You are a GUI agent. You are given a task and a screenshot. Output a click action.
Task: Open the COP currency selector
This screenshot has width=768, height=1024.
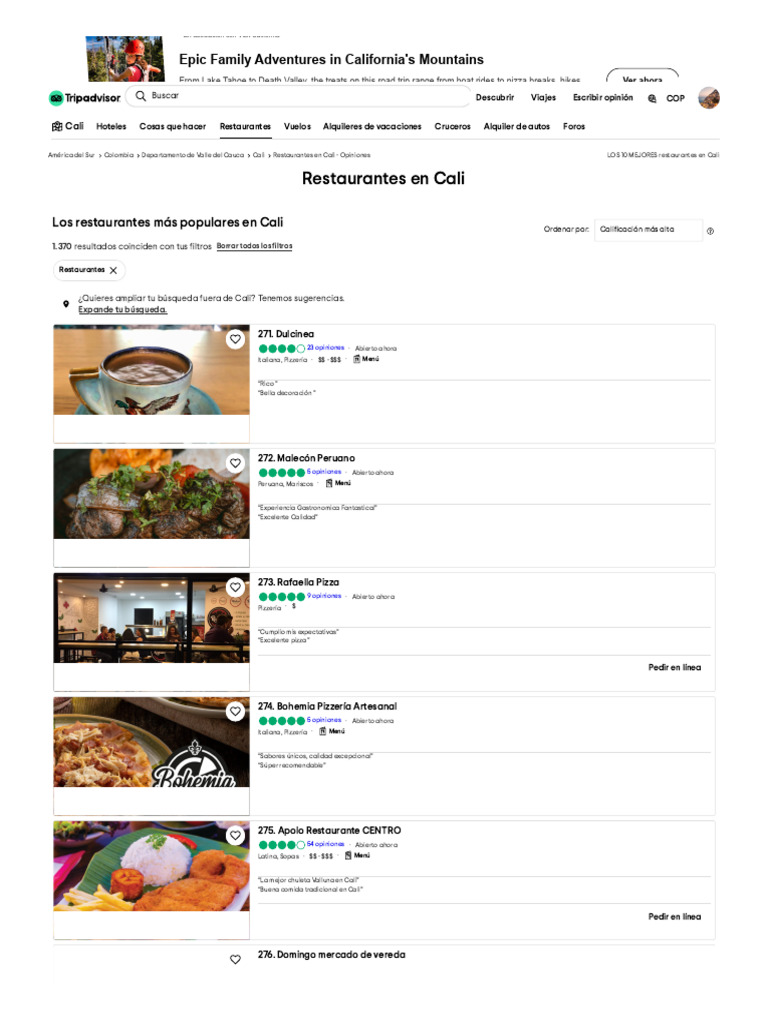pyautogui.click(x=675, y=99)
